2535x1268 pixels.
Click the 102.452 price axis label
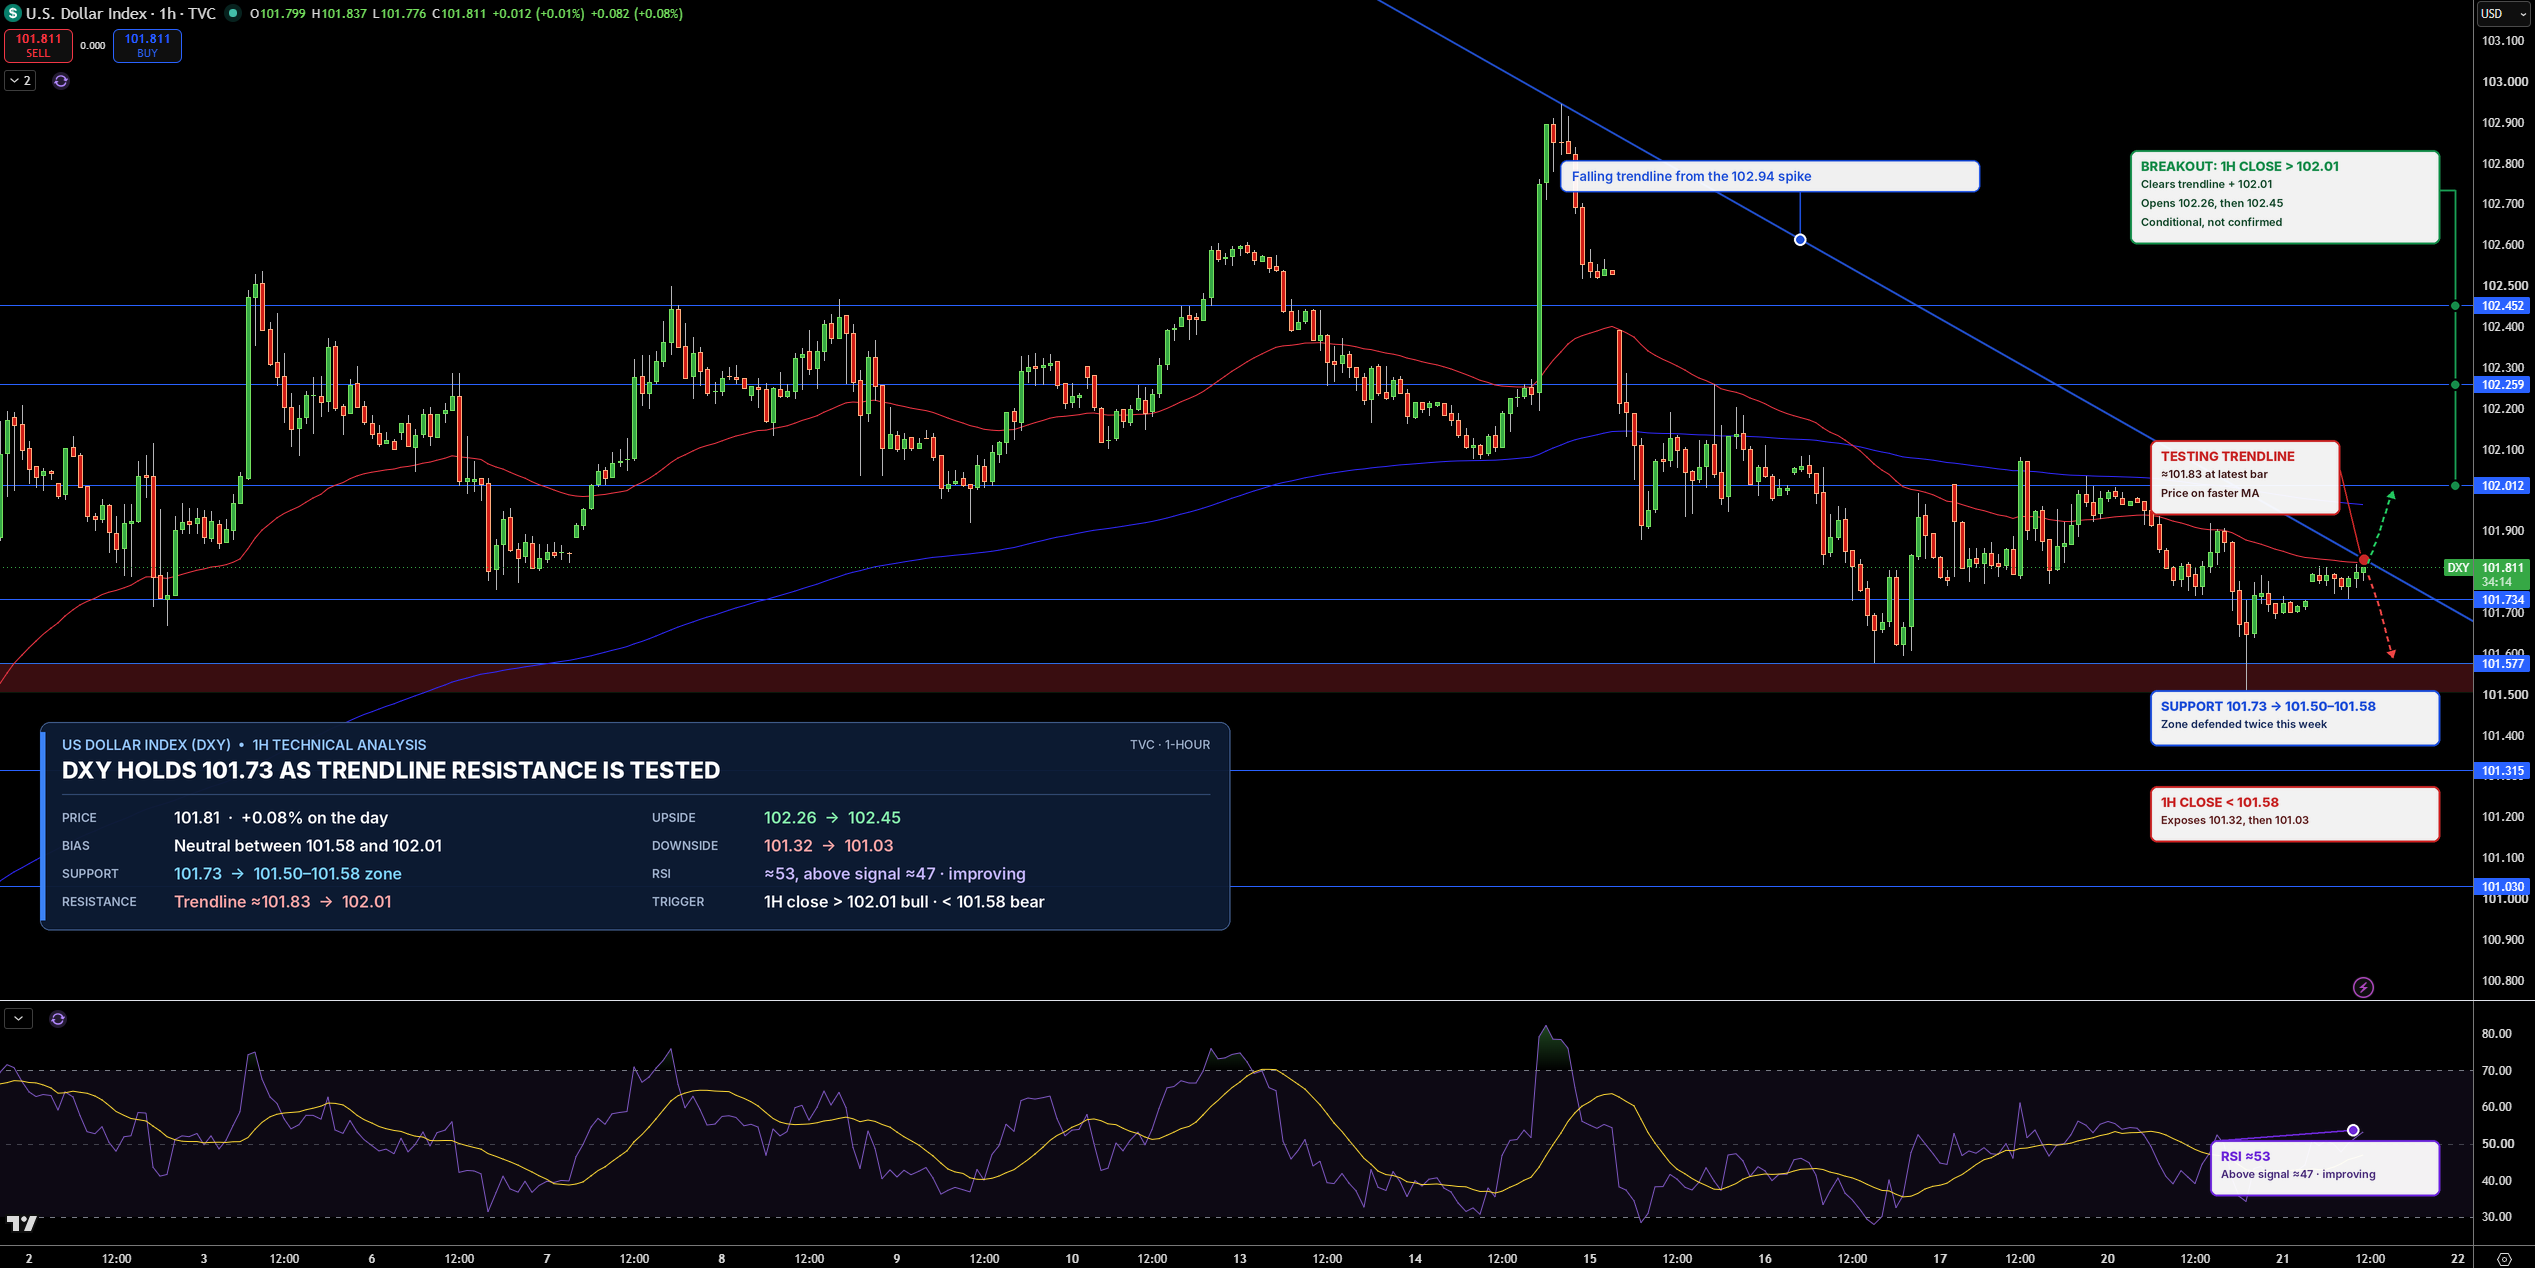click(x=2502, y=306)
